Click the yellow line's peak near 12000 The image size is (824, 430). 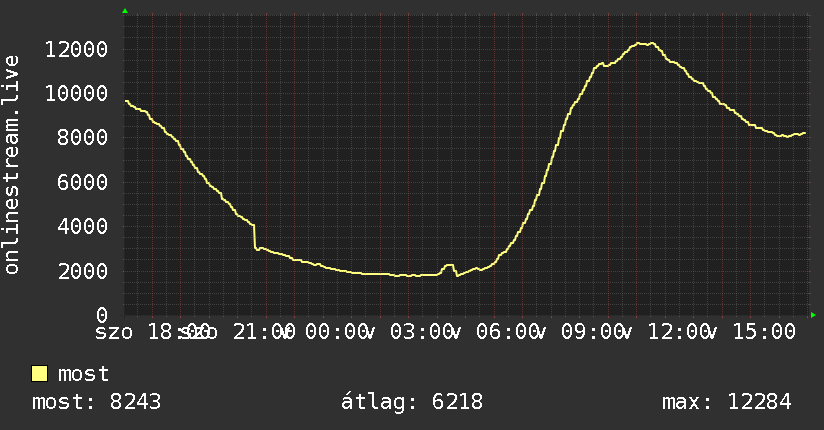pyautogui.click(x=645, y=44)
